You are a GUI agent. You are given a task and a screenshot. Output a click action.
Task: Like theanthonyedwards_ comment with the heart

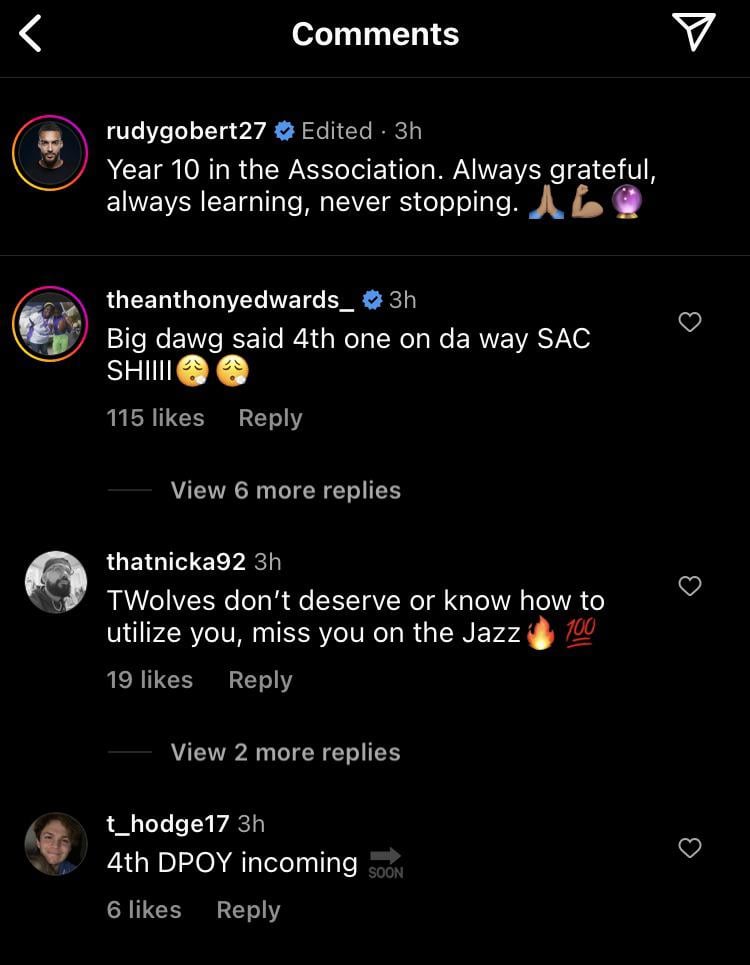coord(690,322)
